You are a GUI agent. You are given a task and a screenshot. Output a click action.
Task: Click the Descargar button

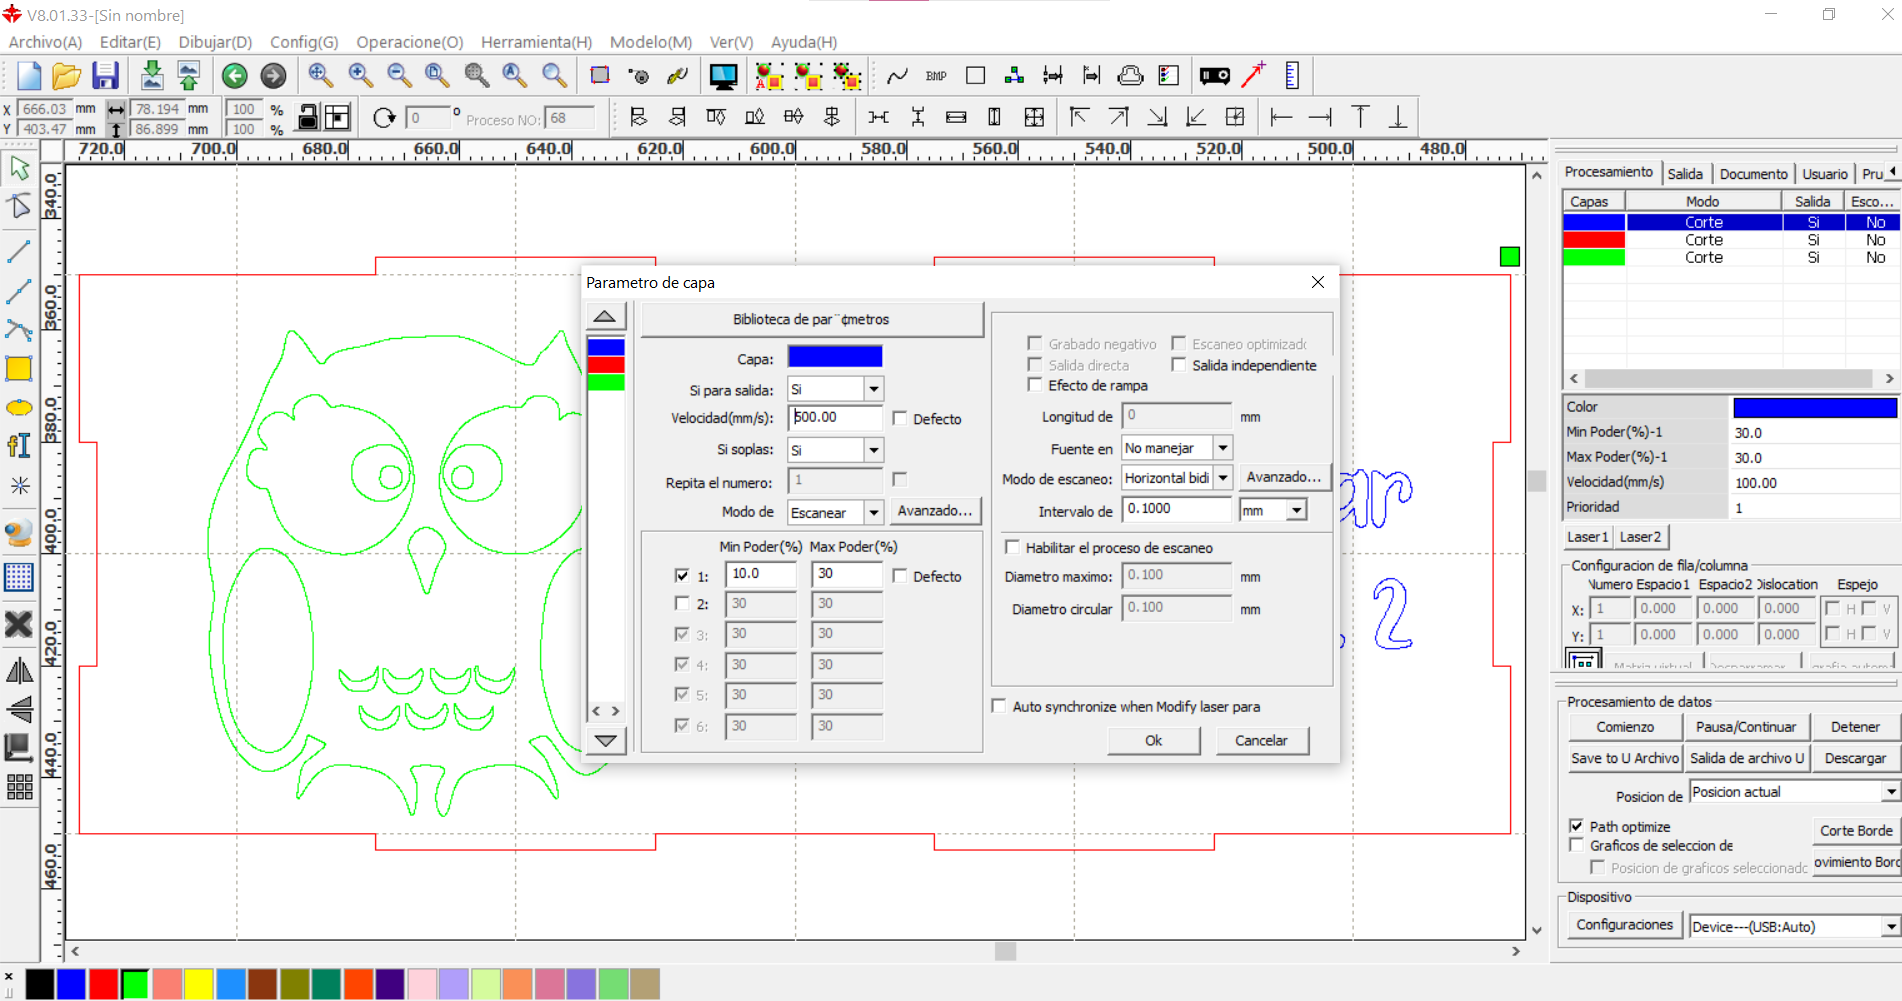coord(1855,758)
